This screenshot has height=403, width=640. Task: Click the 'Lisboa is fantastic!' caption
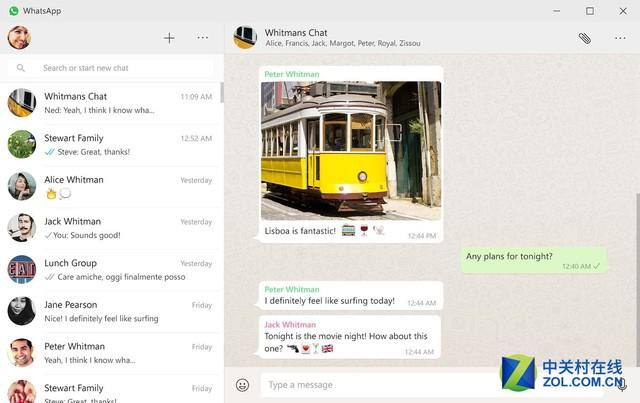click(300, 231)
